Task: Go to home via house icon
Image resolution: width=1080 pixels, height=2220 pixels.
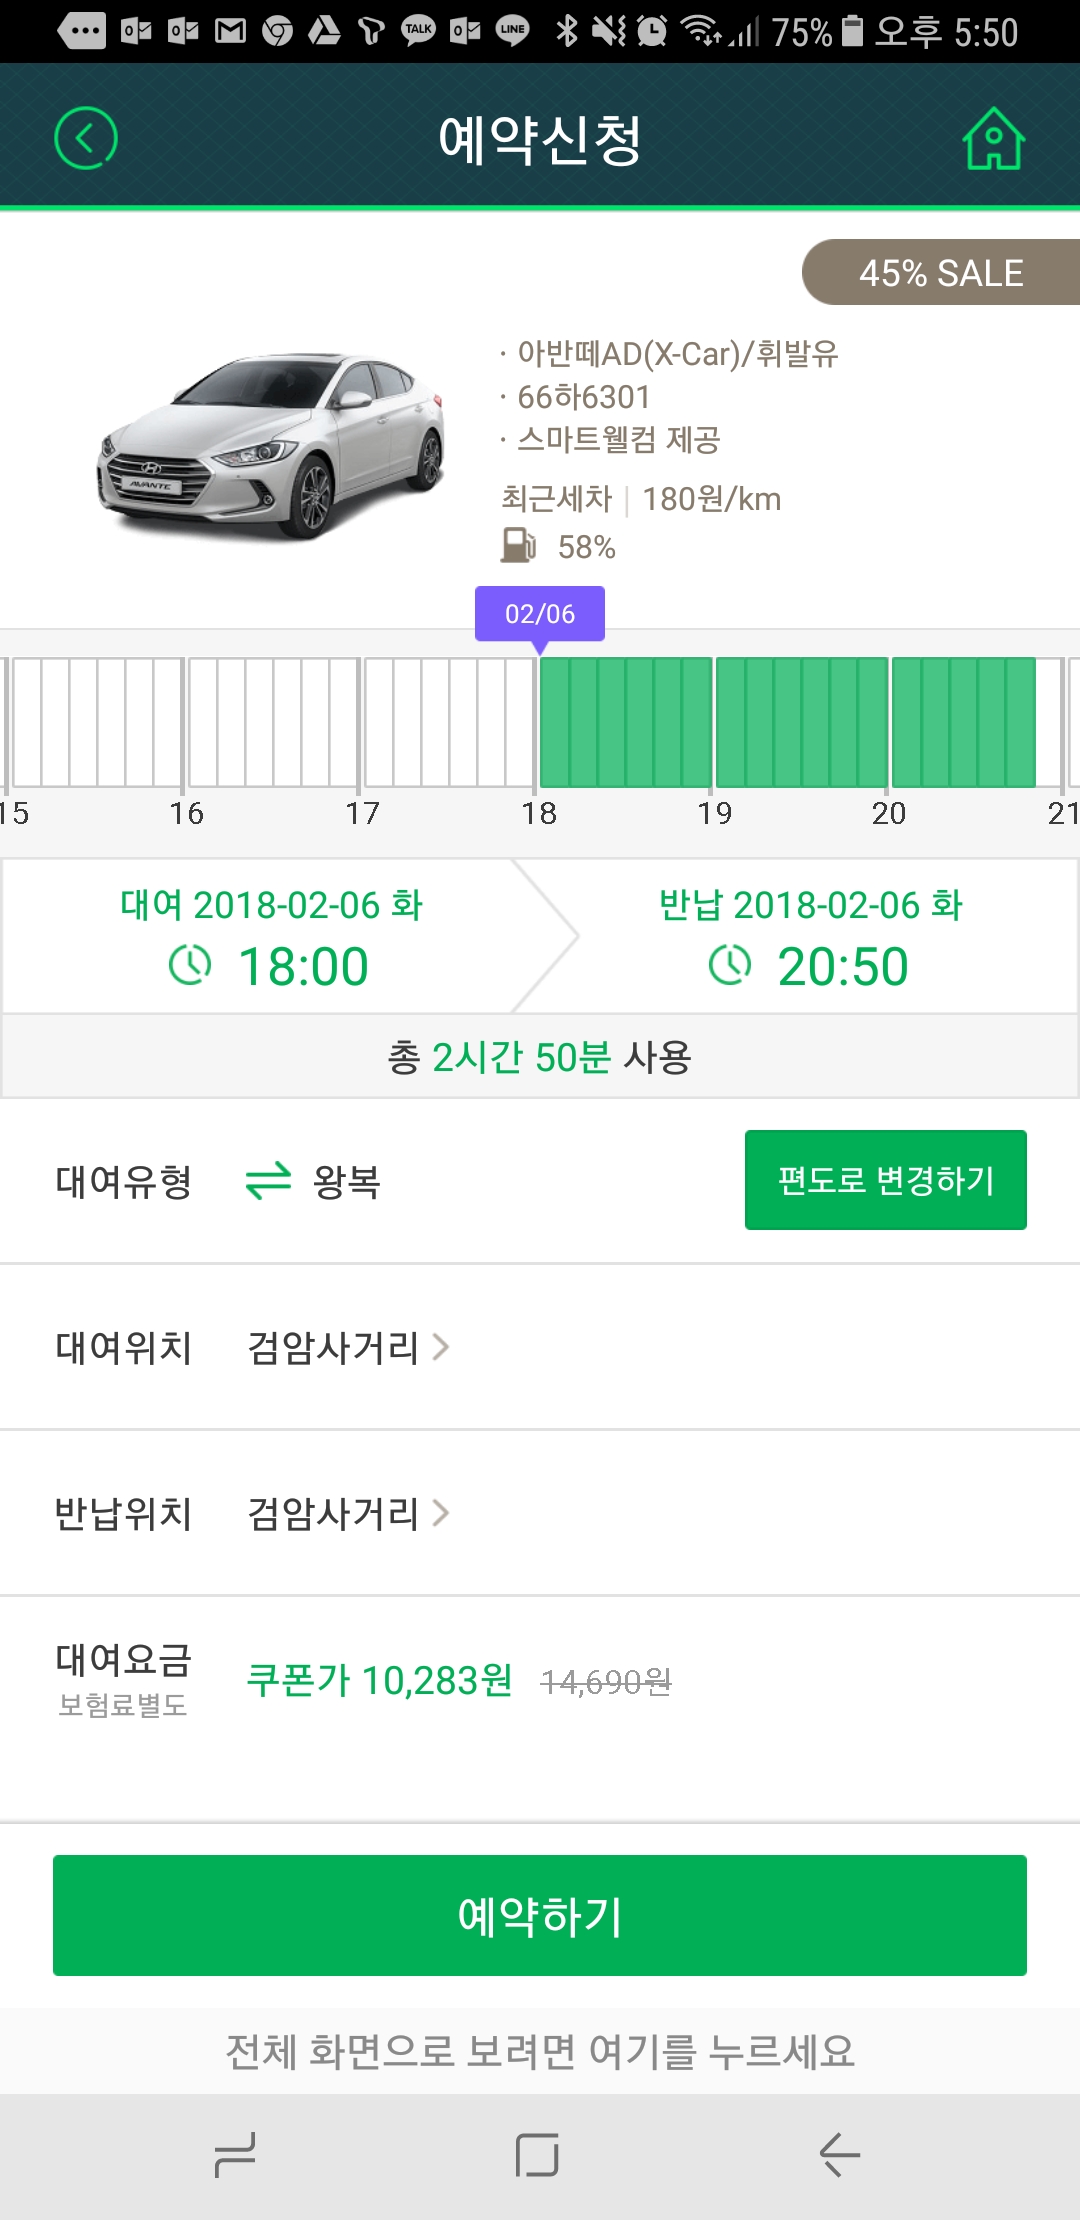Action: tap(993, 139)
